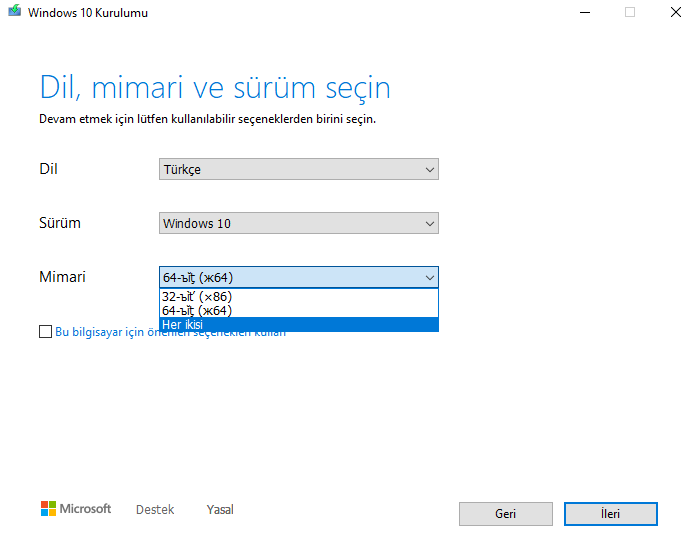Viewport: 698px width, 549px height.
Task: Tick the recommended options checkbox
Action: [45, 332]
